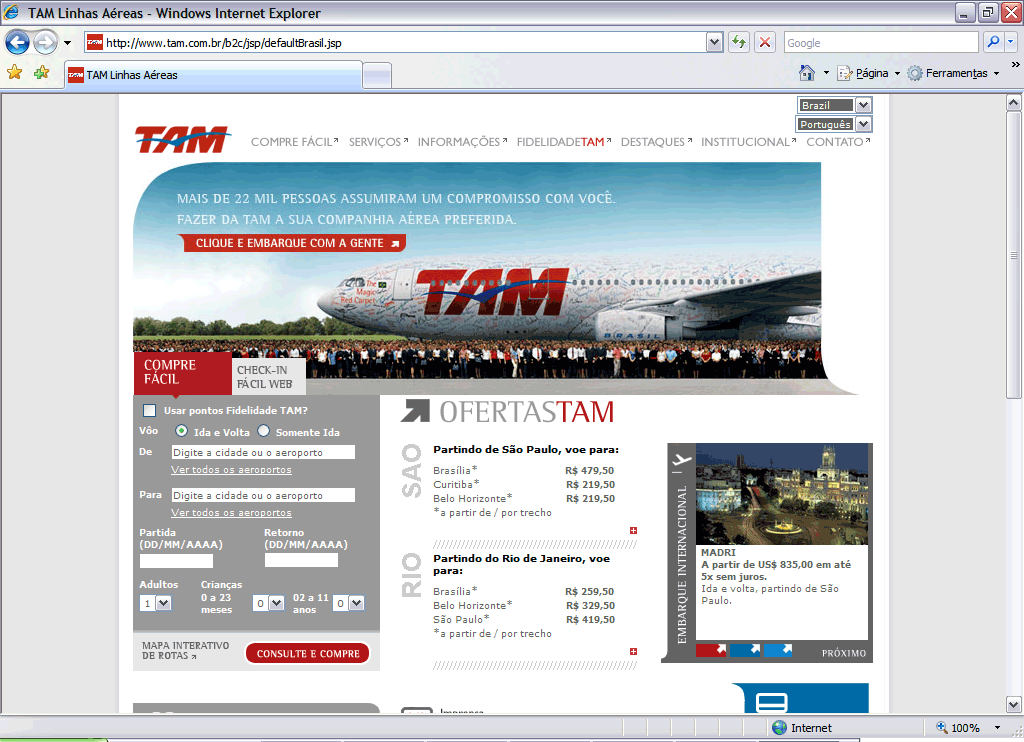This screenshot has height=742, width=1024.
Task: Open the 0 a 23 meses dropdown
Action: (268, 603)
